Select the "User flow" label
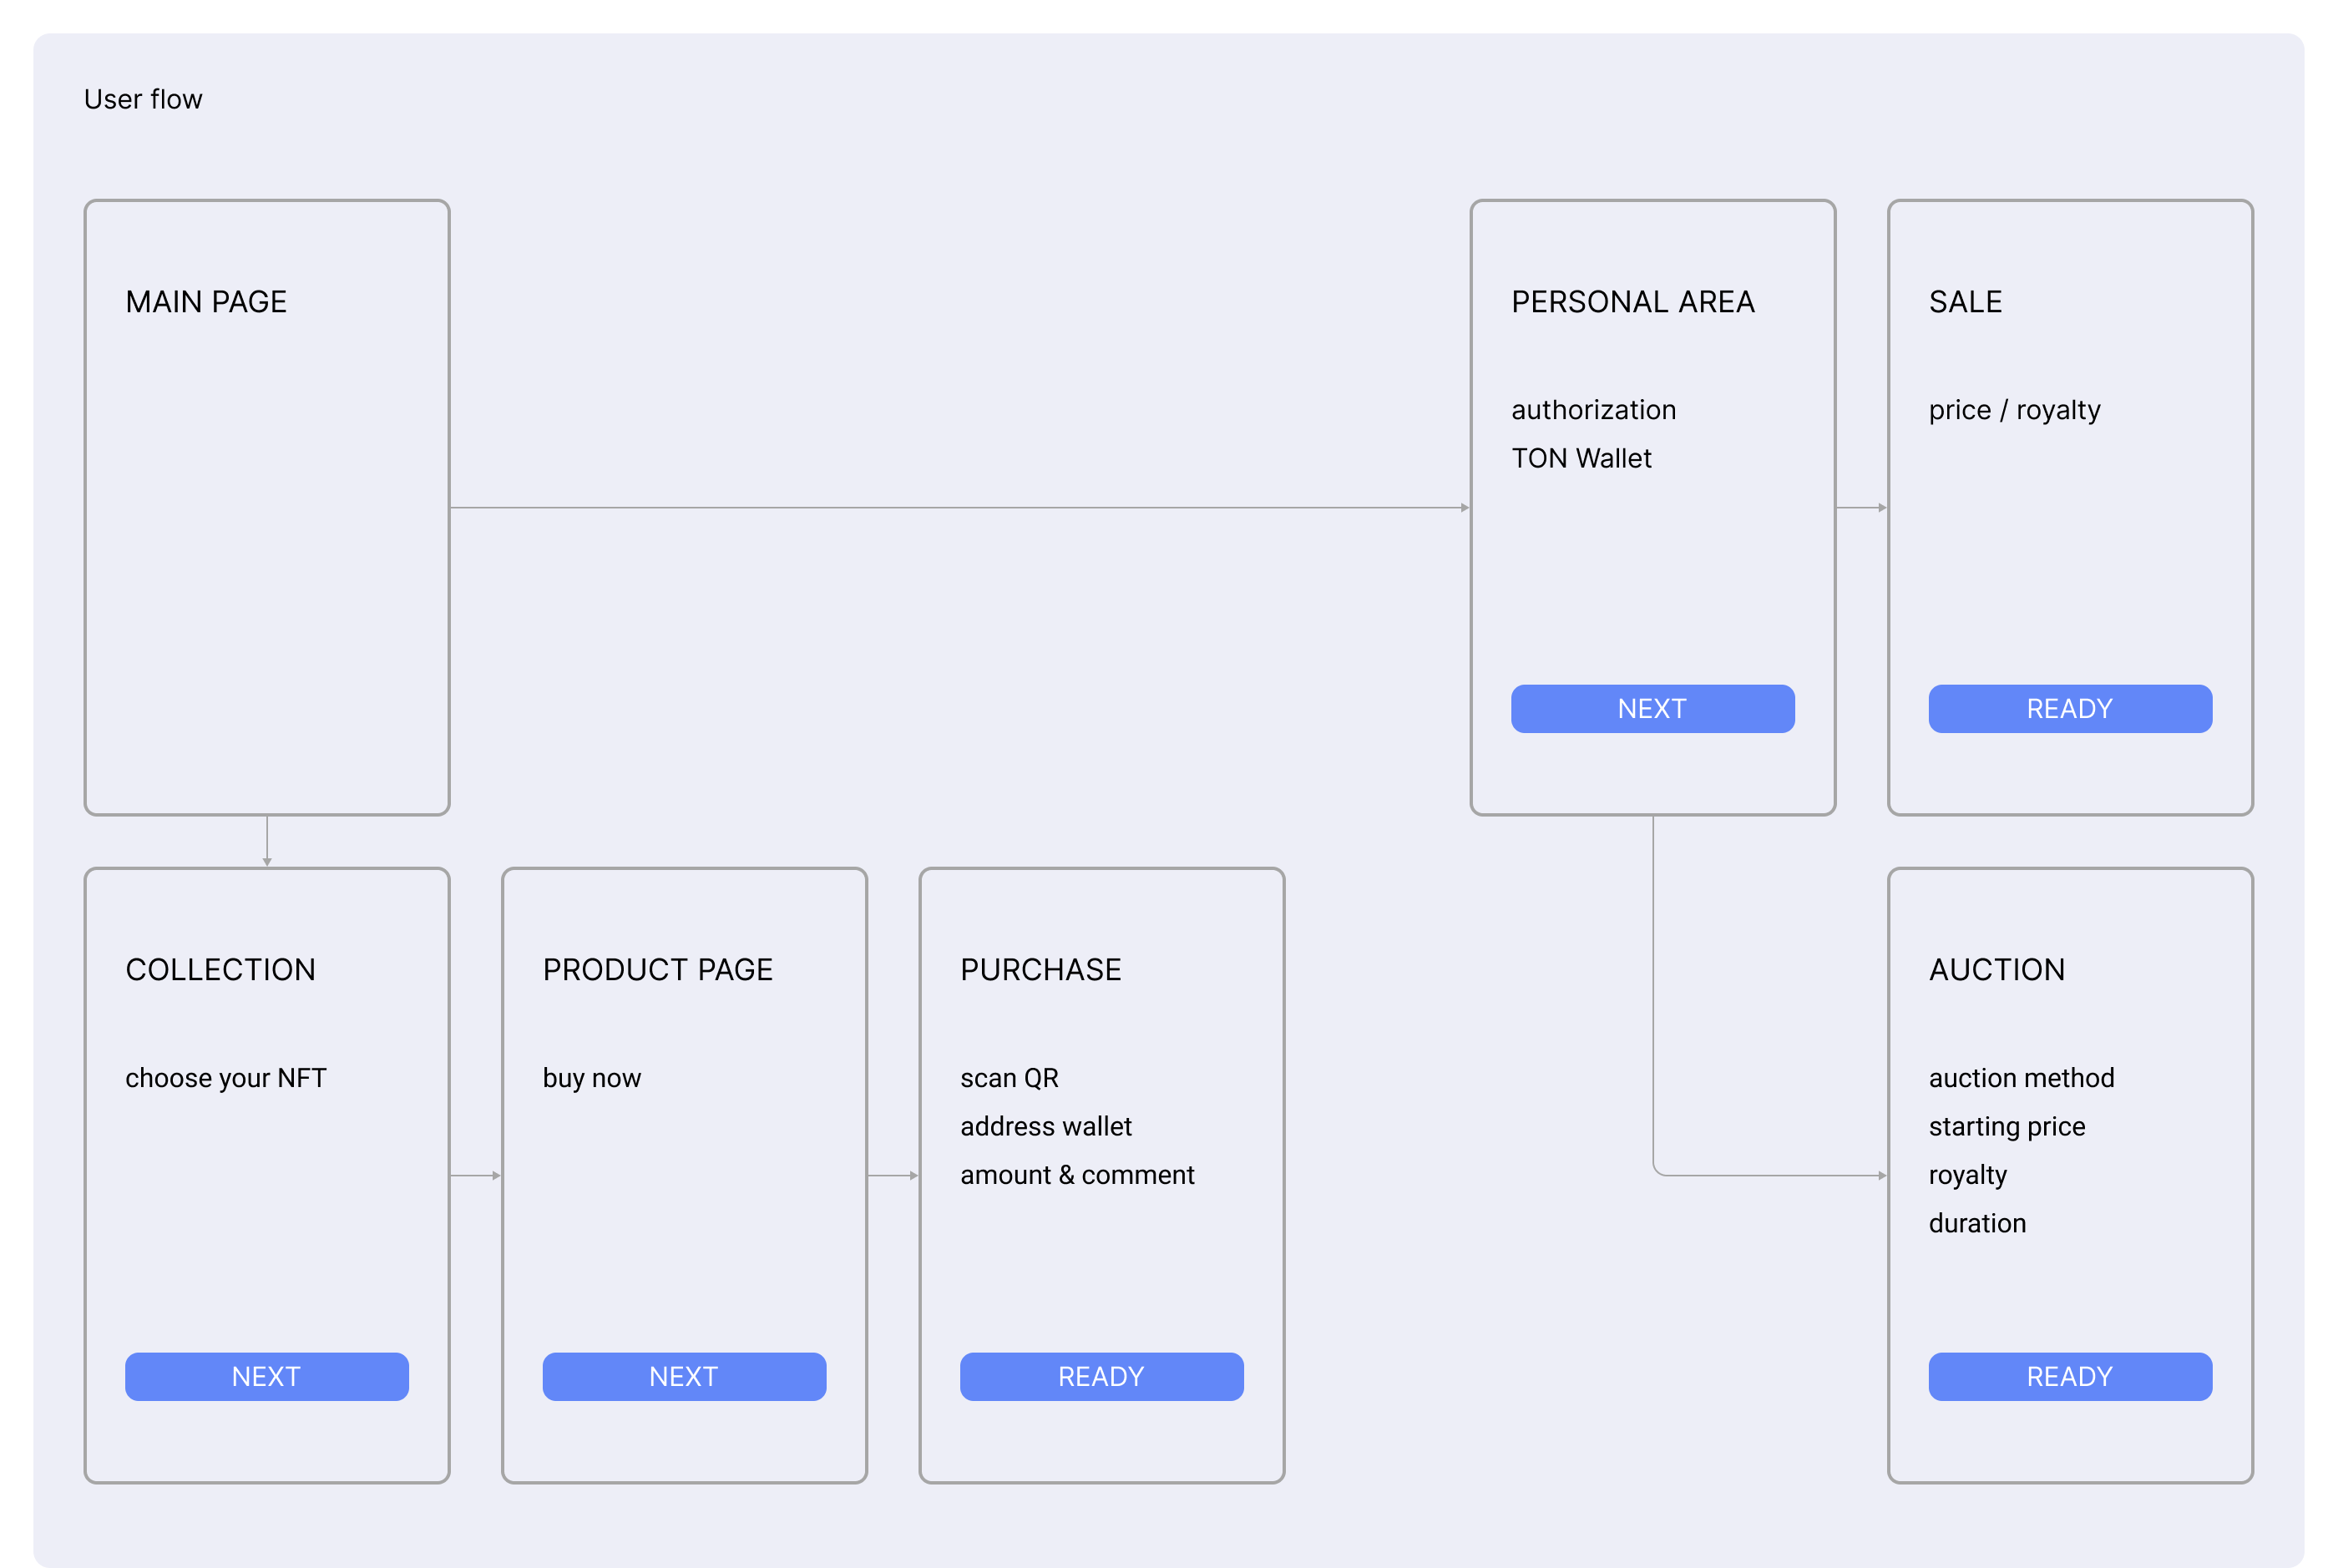 point(143,100)
